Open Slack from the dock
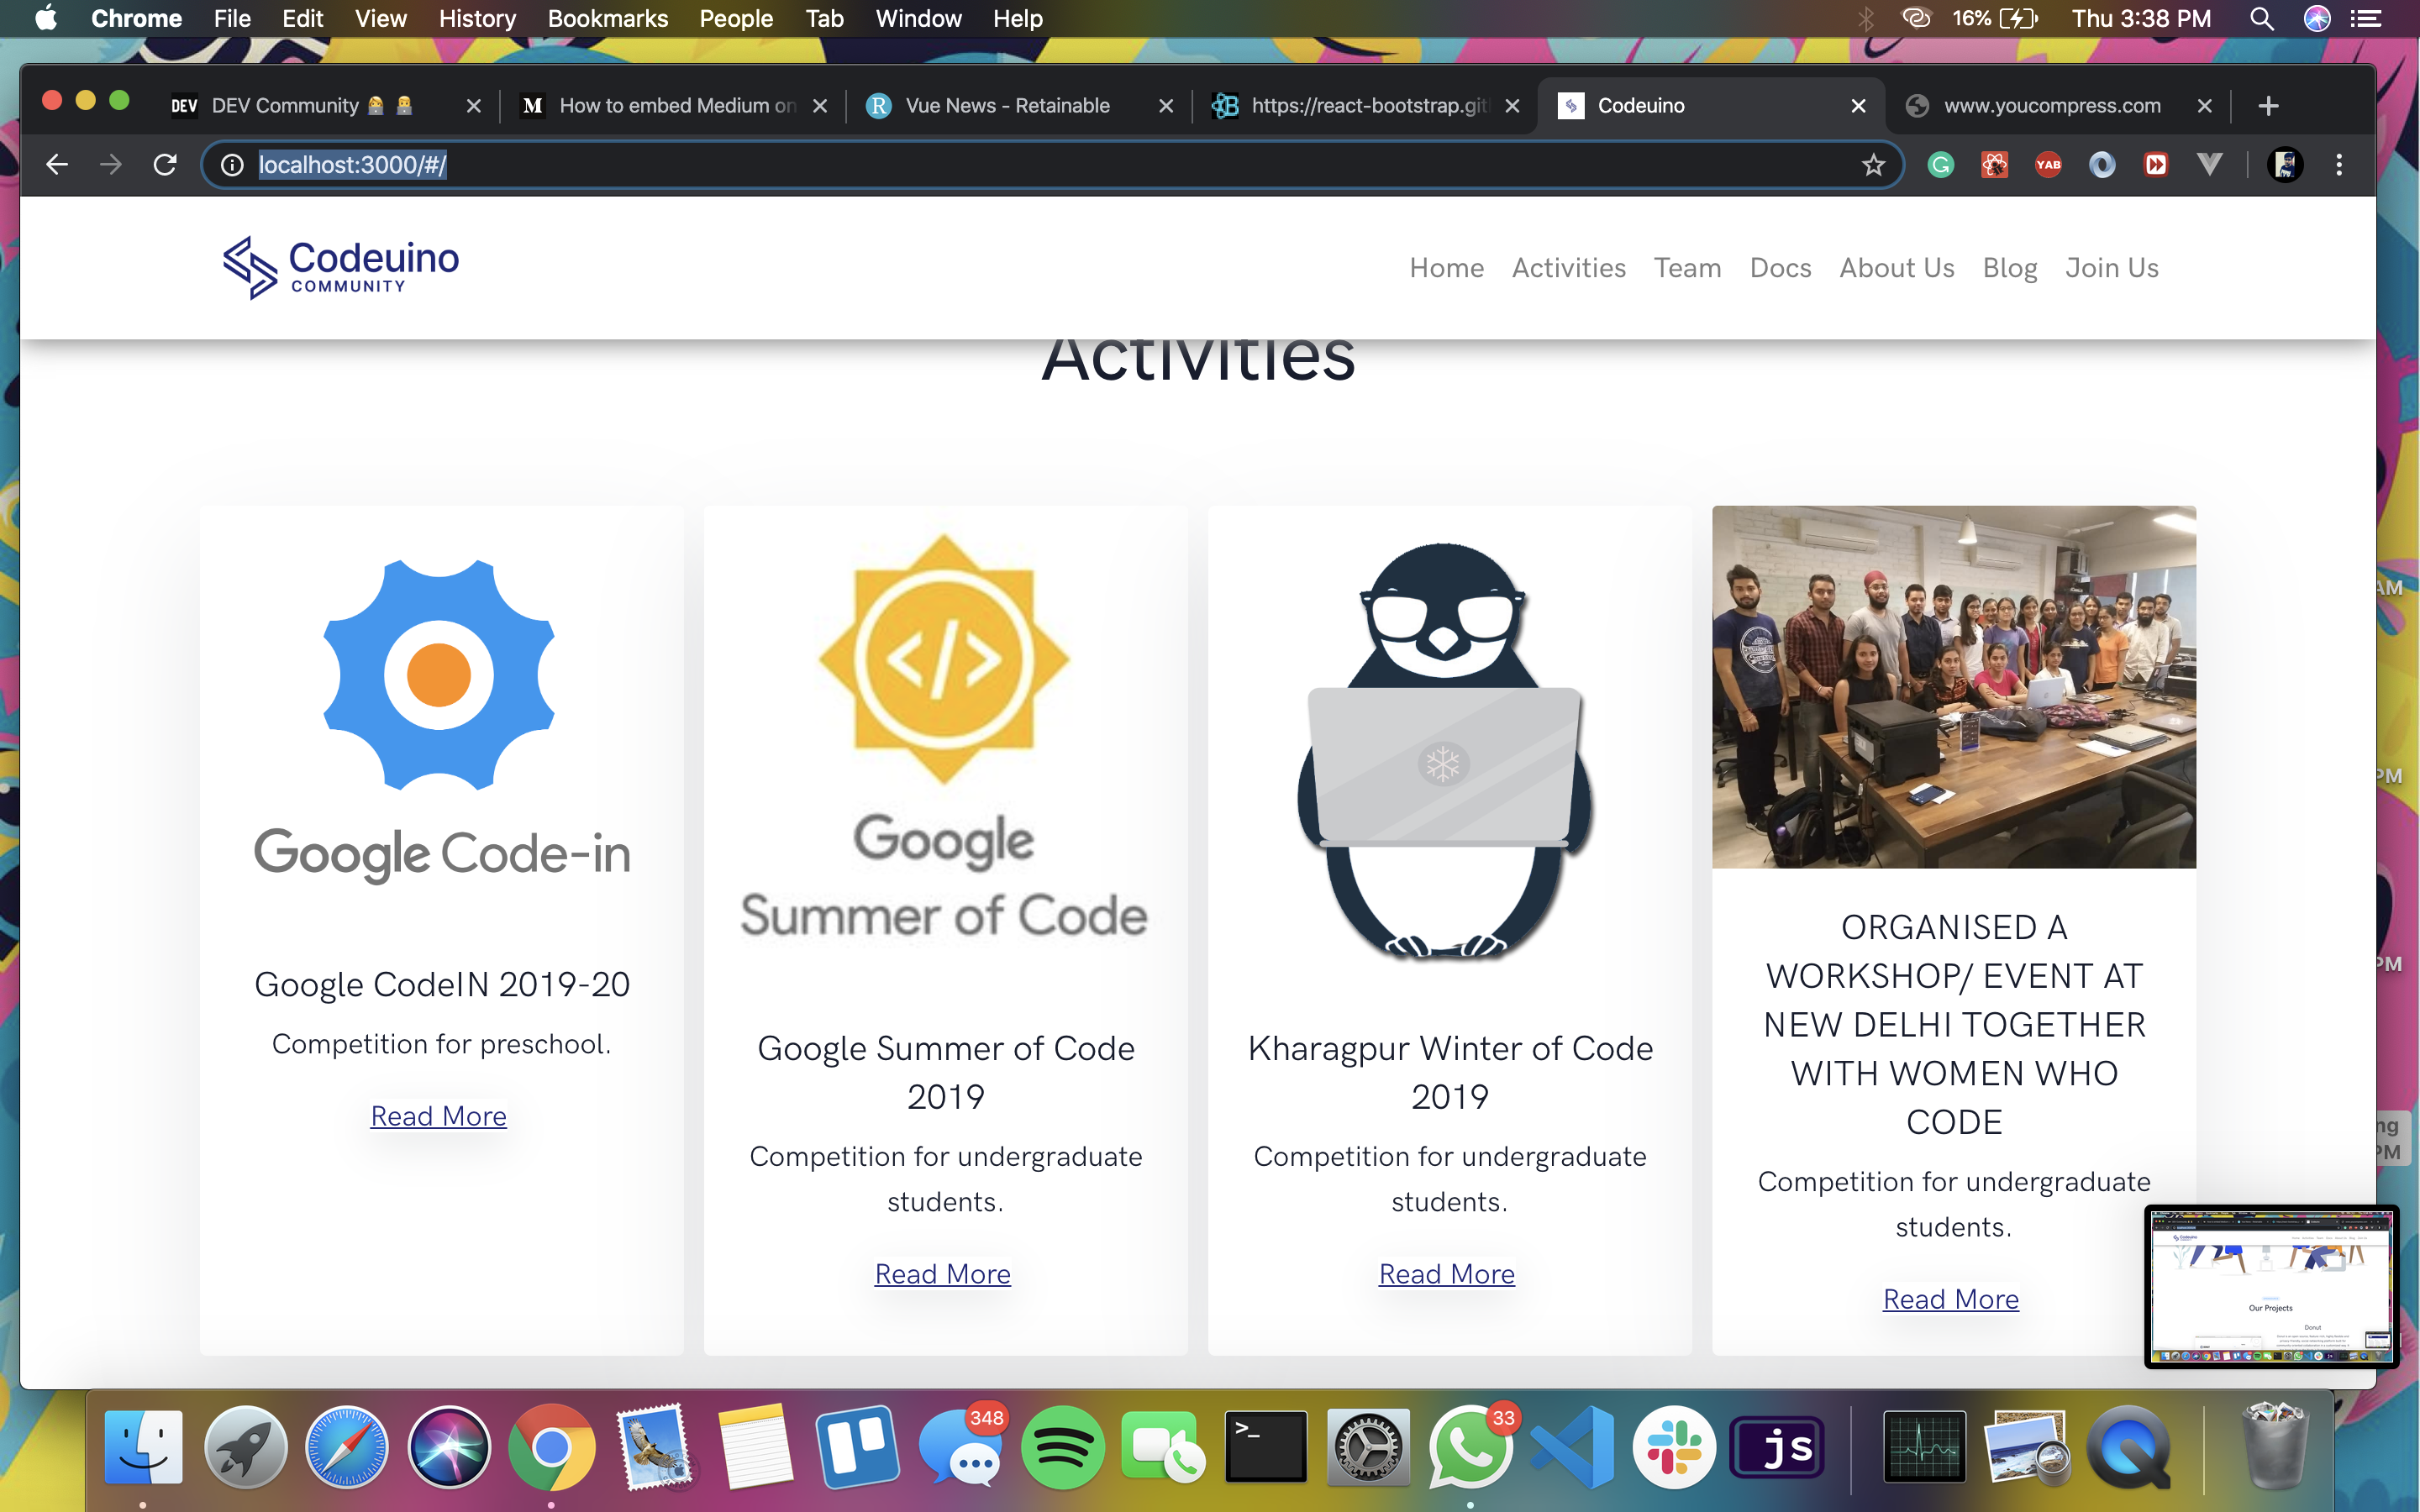 click(x=1674, y=1447)
